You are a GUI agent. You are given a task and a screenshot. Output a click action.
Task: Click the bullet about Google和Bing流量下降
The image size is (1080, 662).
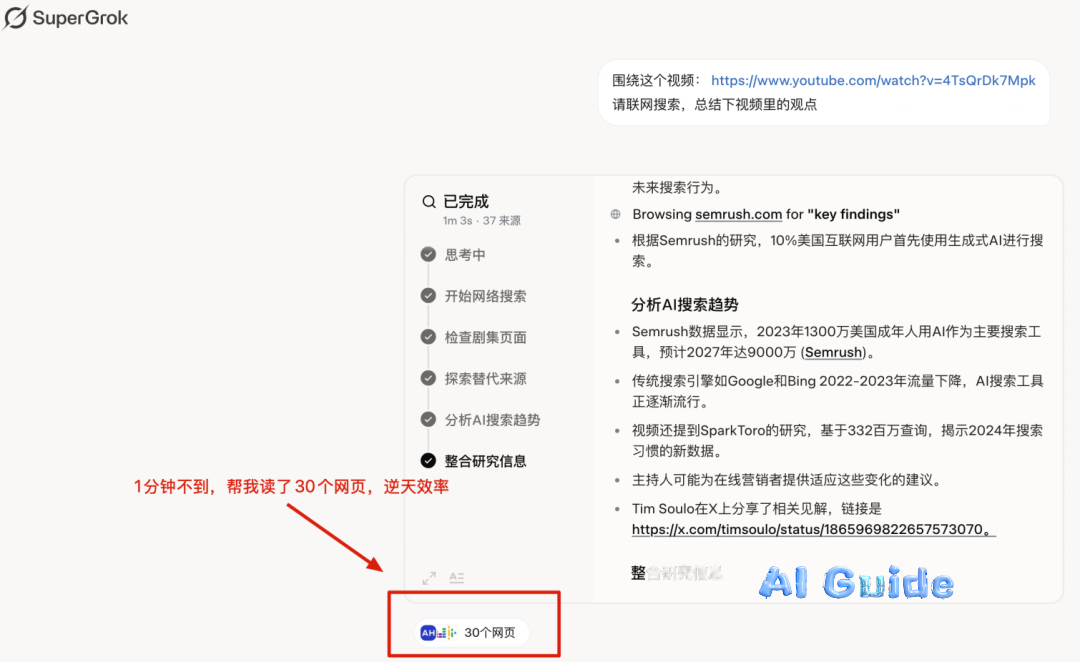coord(837,391)
